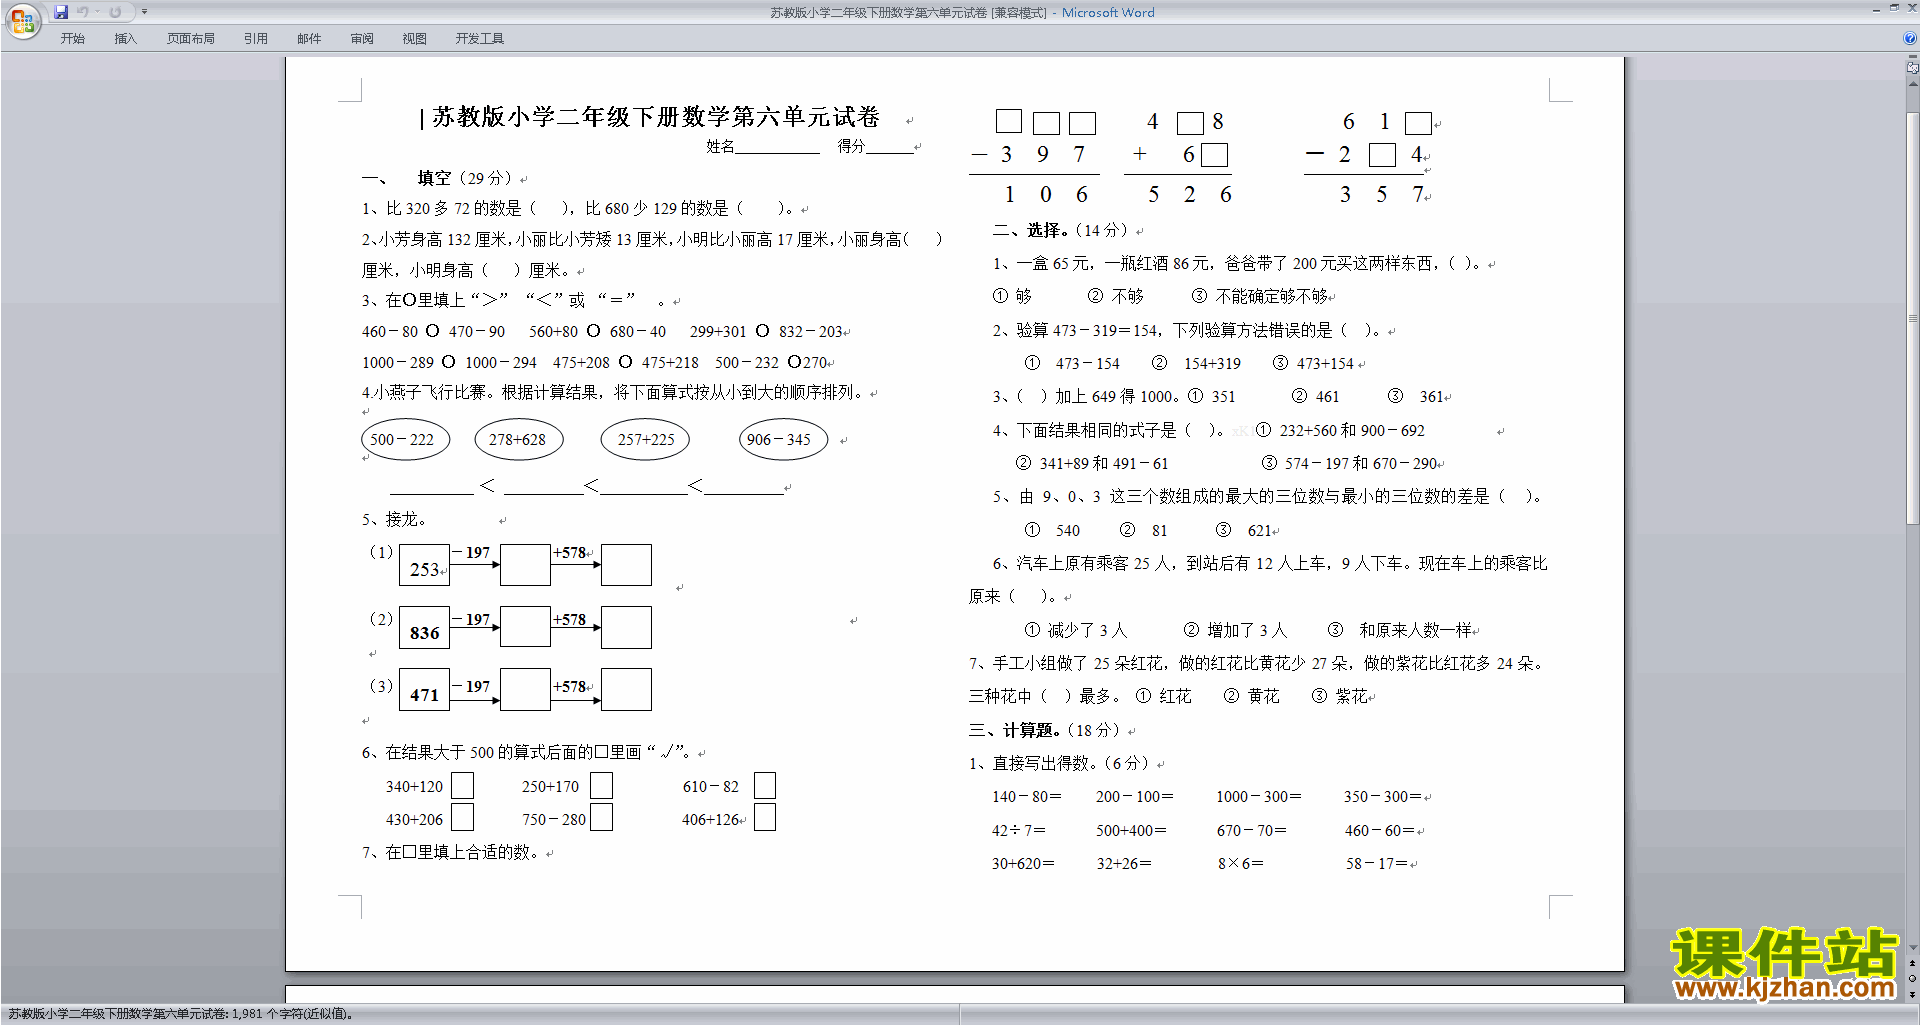Image resolution: width=1920 pixels, height=1025 pixels.
Task: Restore down the Word window
Action: click(x=1894, y=8)
